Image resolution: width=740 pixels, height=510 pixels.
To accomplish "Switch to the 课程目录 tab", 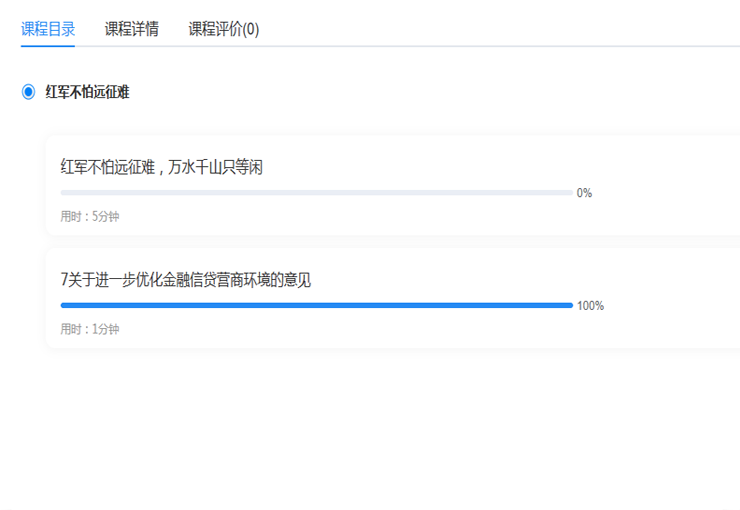I will click(48, 29).
